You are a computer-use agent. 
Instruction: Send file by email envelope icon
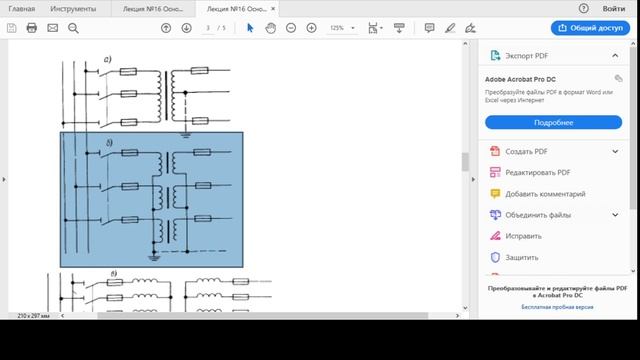[x=52, y=28]
